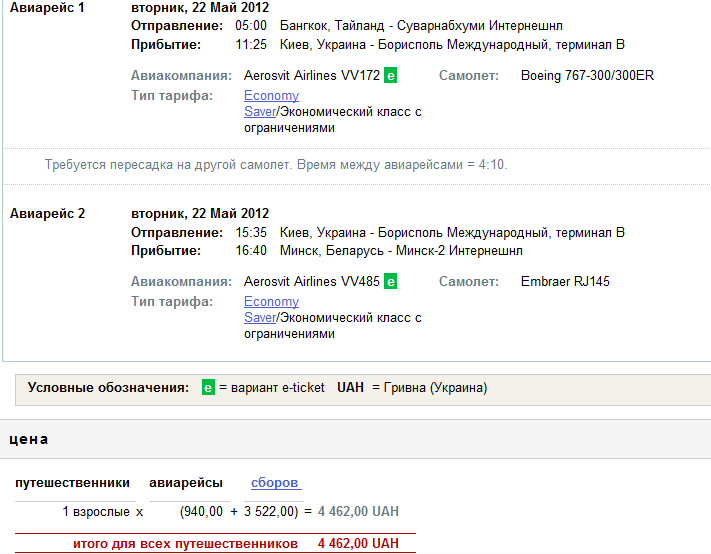711x554 pixels.
Task: Open the сборов taxes link
Action: 274,483
